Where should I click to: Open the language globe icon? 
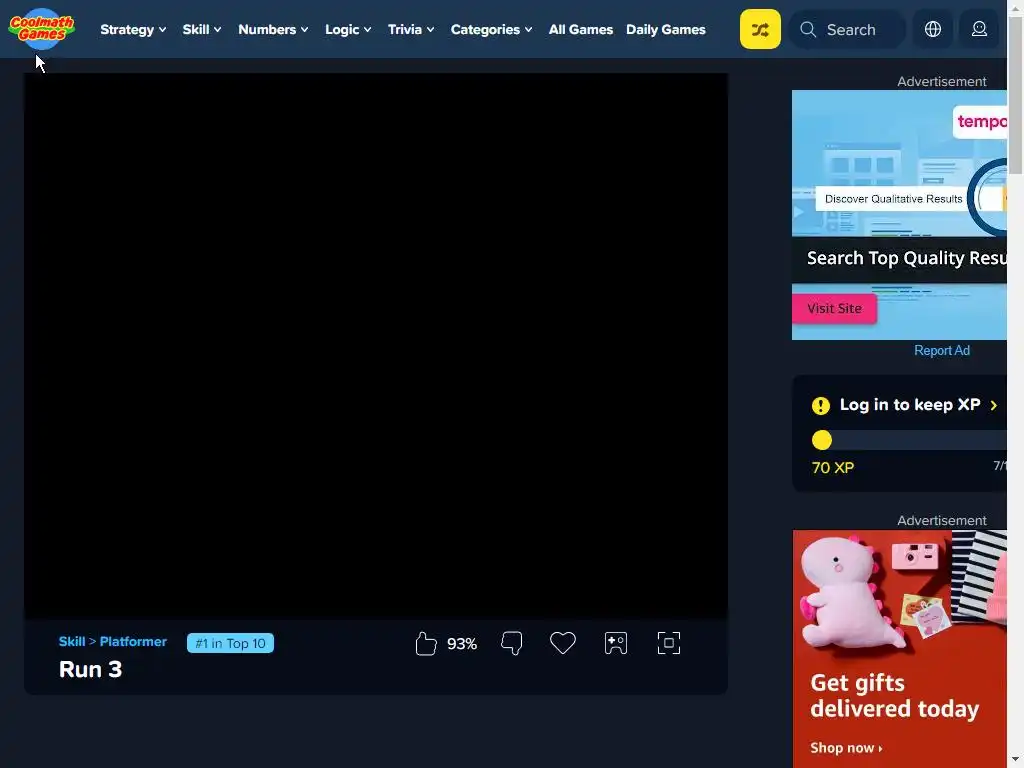point(933,29)
